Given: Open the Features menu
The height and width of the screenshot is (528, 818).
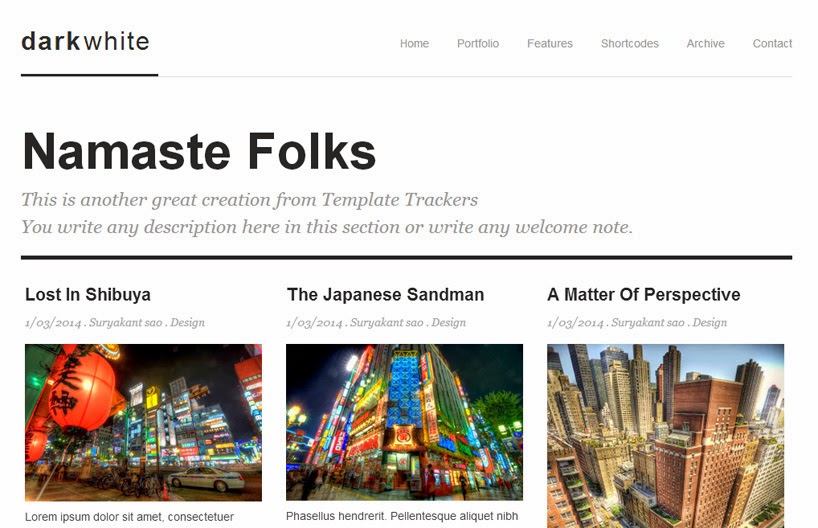Looking at the screenshot, I should (x=549, y=43).
